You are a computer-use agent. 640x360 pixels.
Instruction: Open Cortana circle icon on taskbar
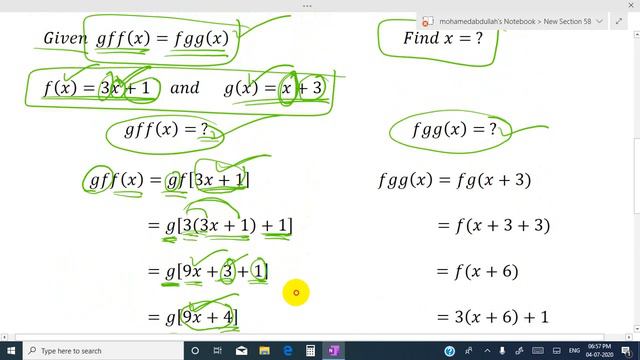(195, 351)
